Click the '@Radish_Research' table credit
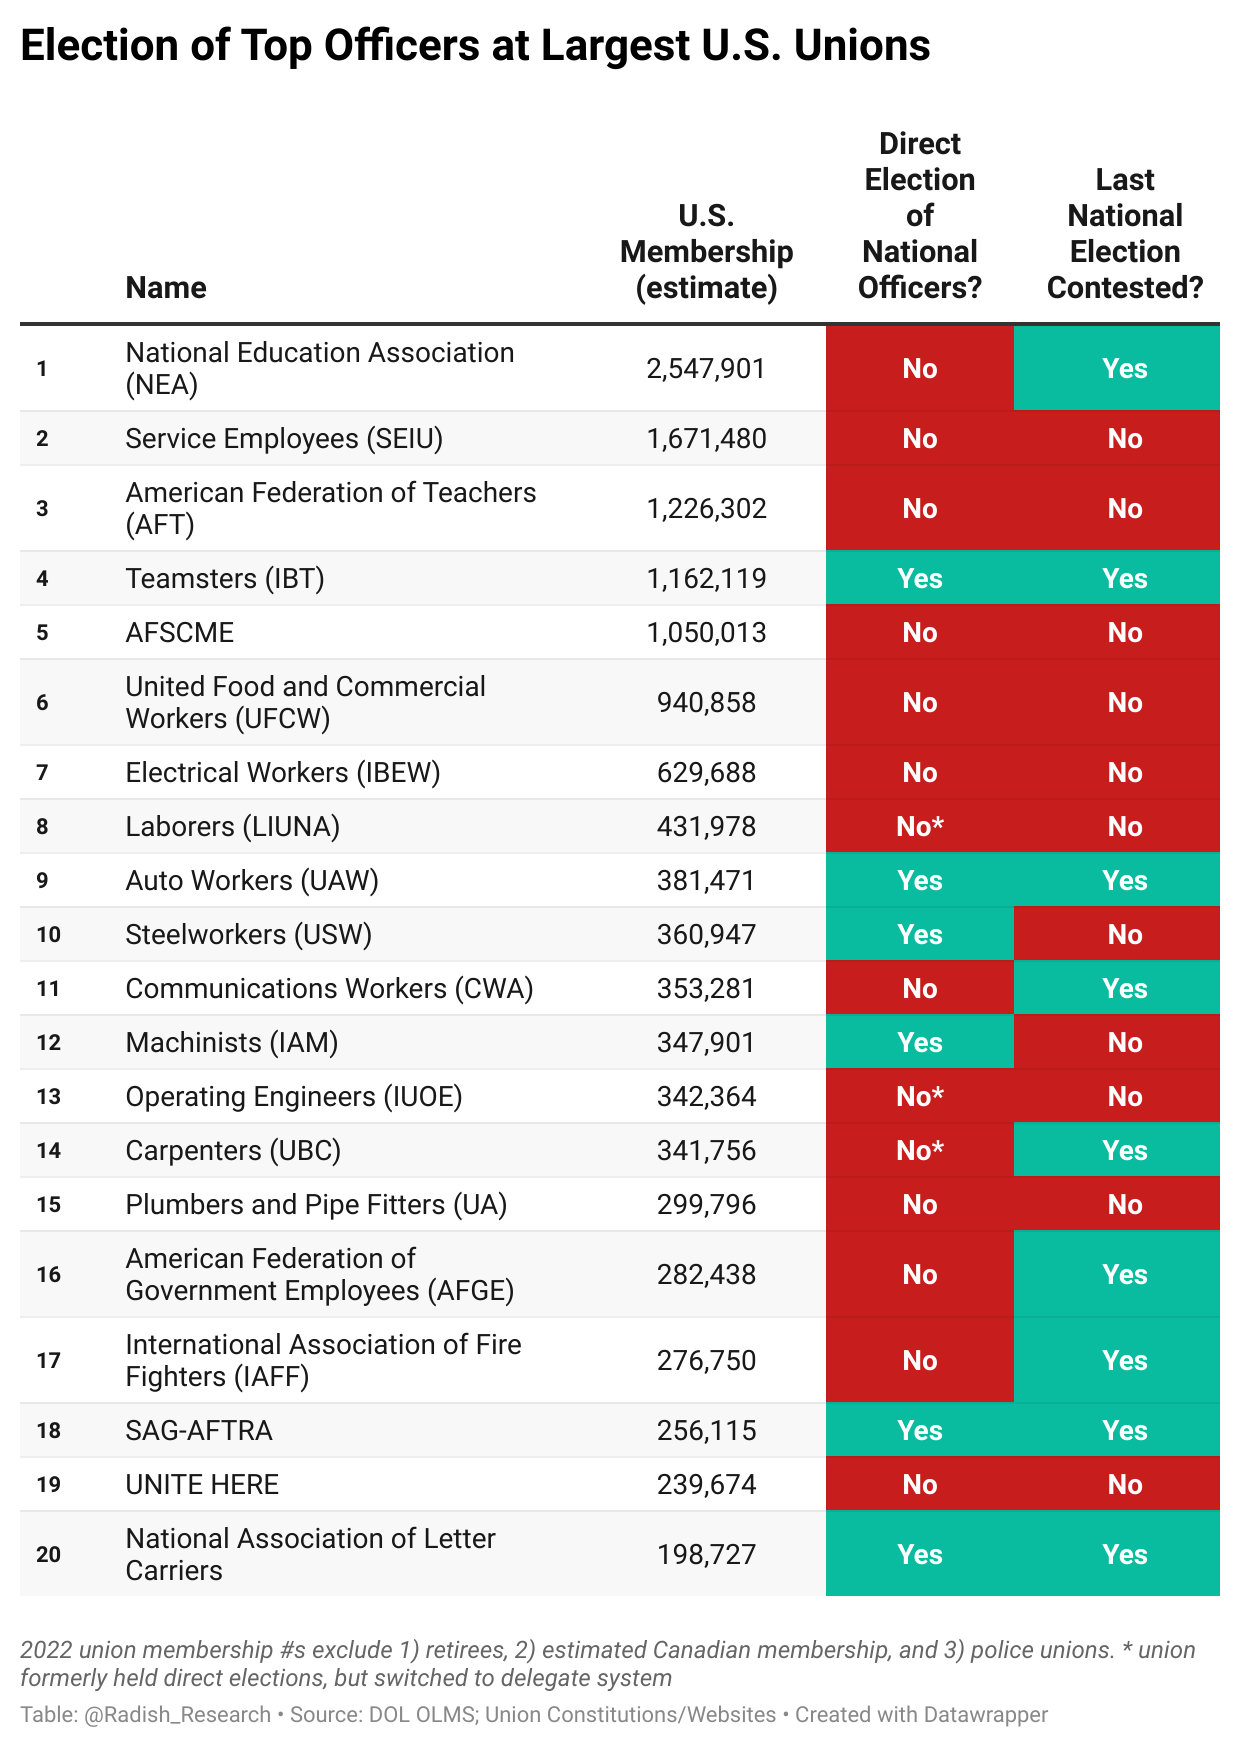1240x1748 pixels. click(178, 1714)
